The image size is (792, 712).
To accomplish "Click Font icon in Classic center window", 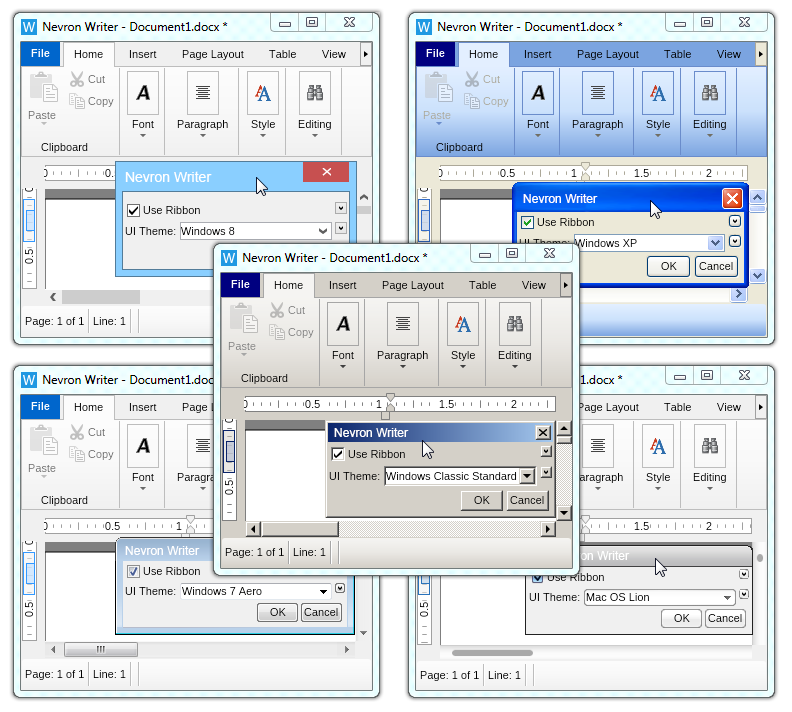I will pyautogui.click(x=343, y=324).
